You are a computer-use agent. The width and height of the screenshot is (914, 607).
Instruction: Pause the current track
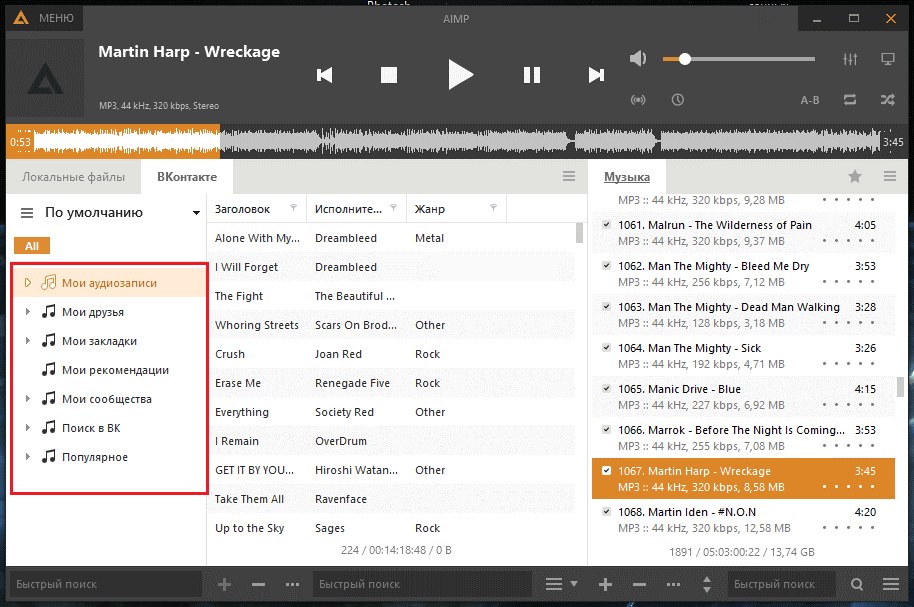coord(532,75)
